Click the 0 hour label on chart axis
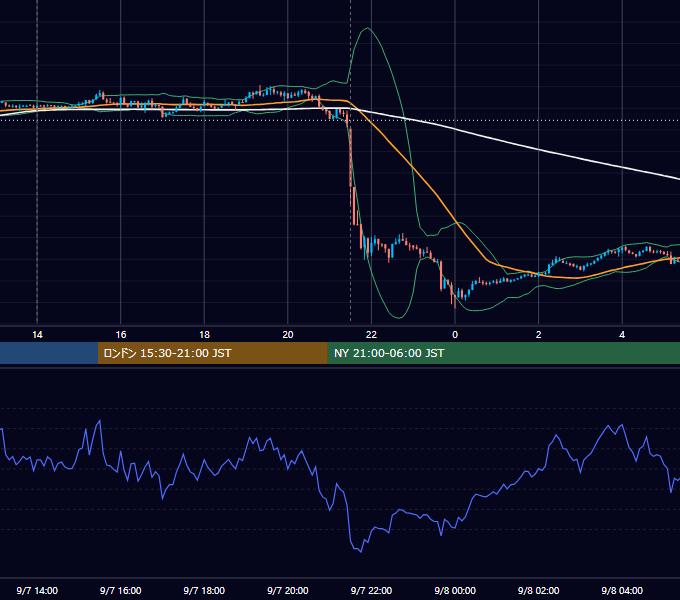Screen dimensions: 680x600 (455, 335)
